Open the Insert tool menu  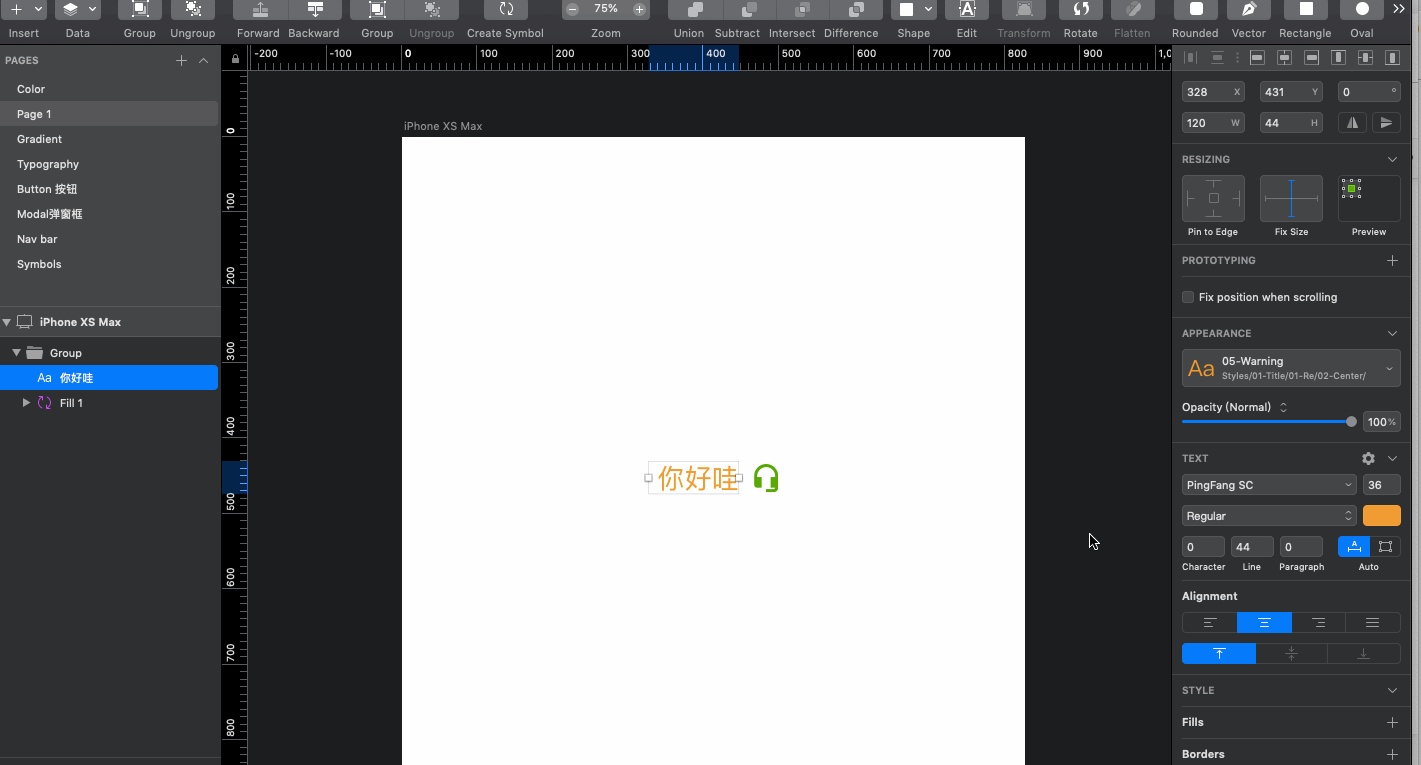[24, 10]
